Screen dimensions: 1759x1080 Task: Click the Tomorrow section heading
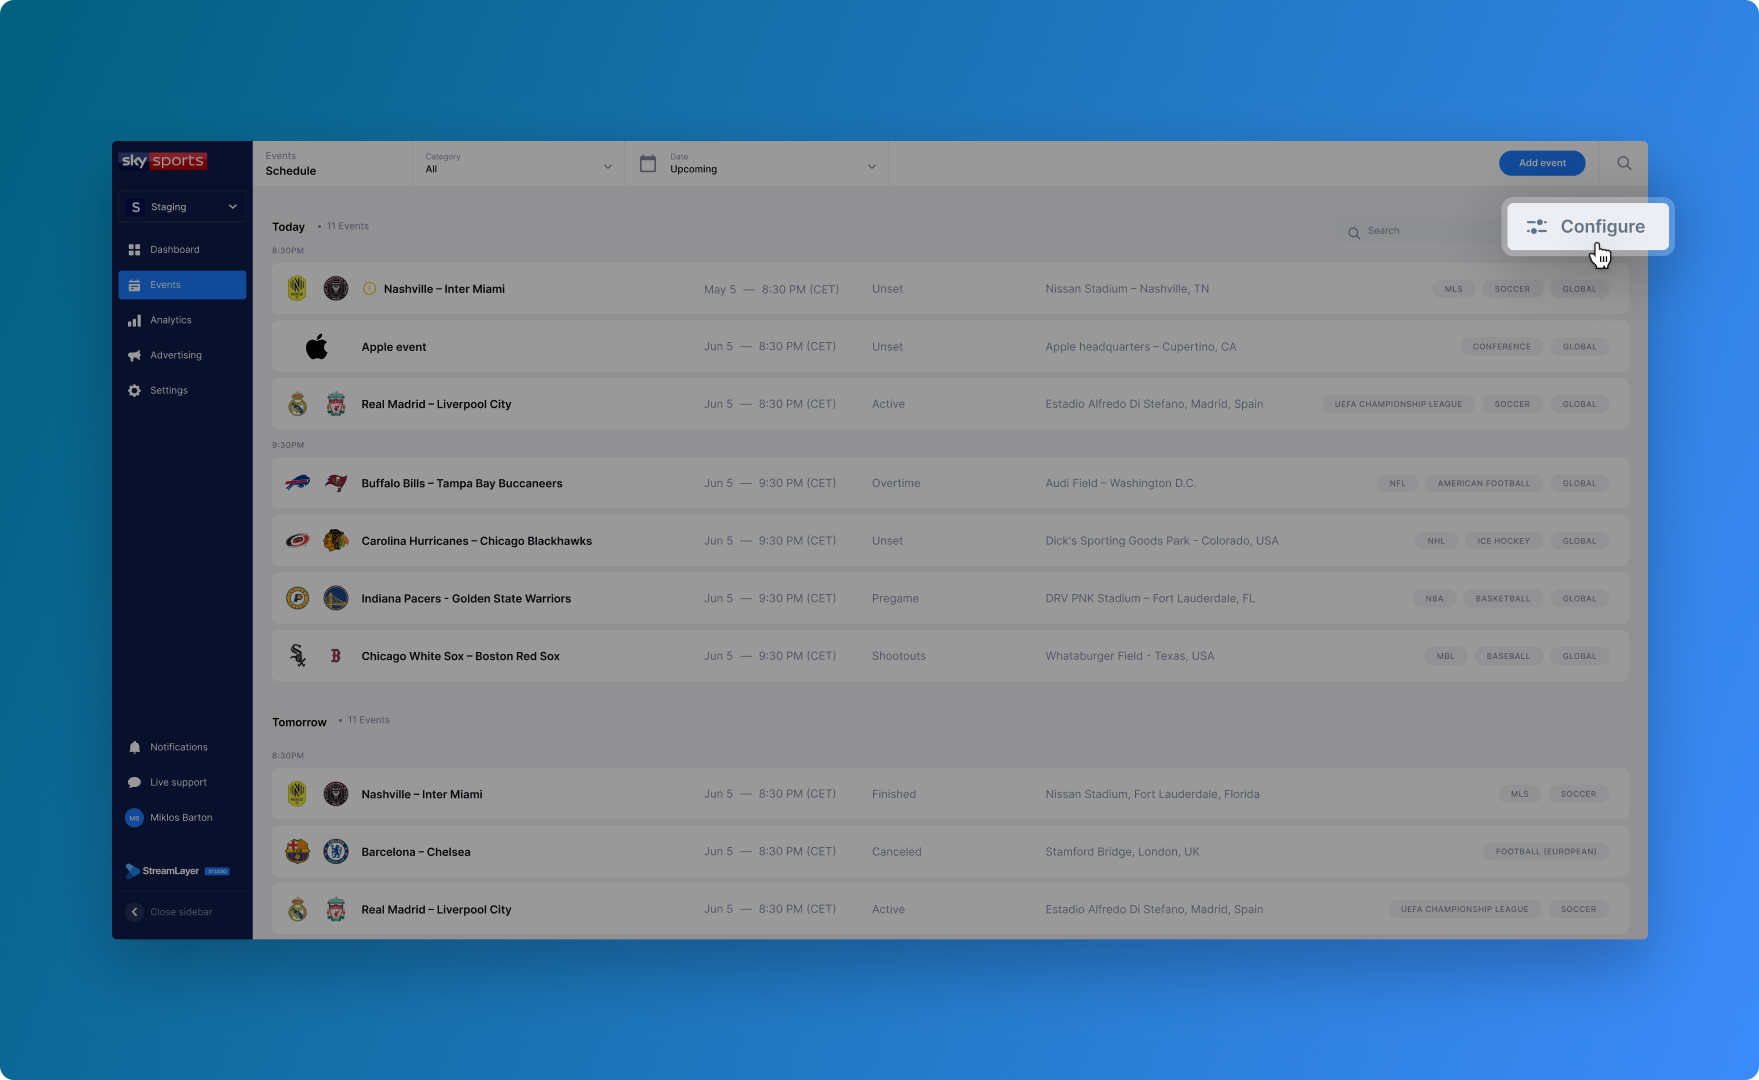299,722
